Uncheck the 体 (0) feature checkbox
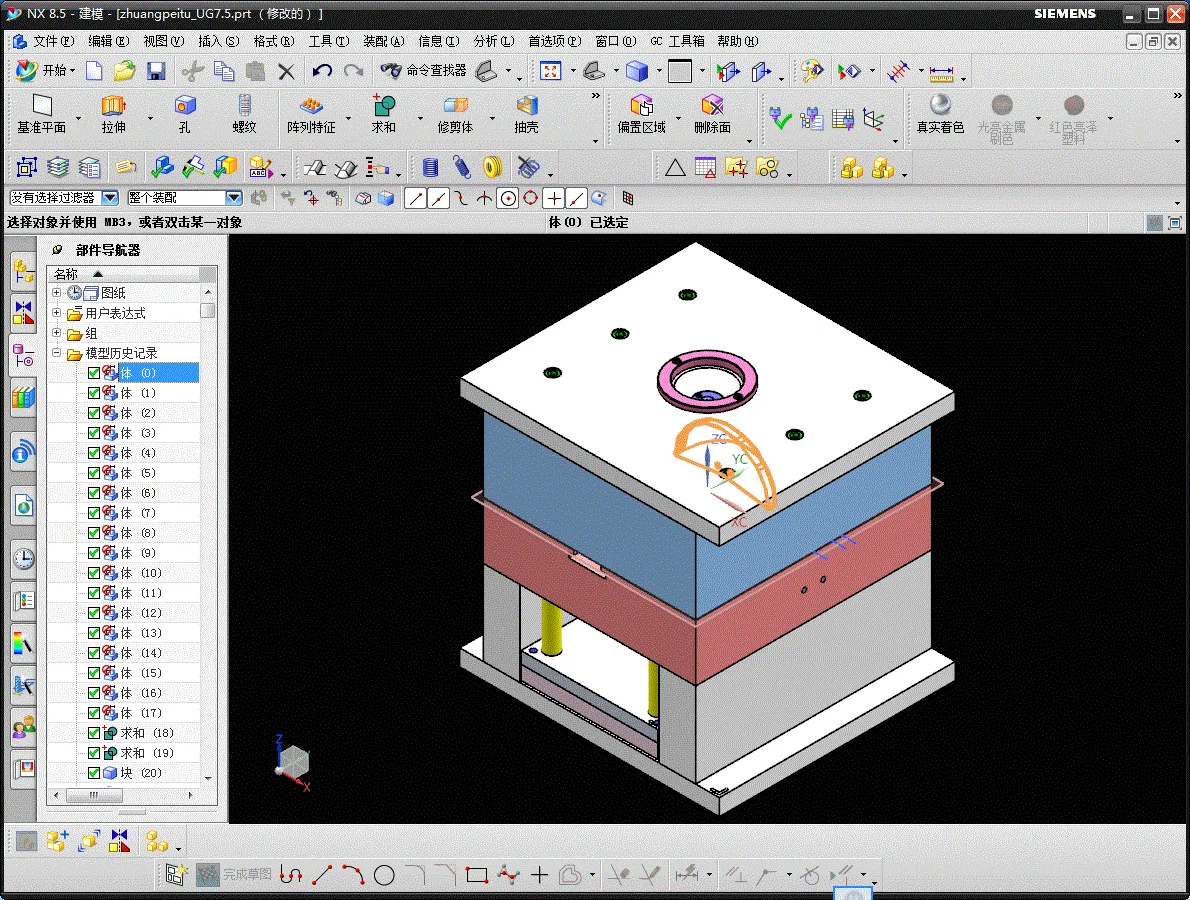Screen dimensions: 1190x900 (94, 373)
